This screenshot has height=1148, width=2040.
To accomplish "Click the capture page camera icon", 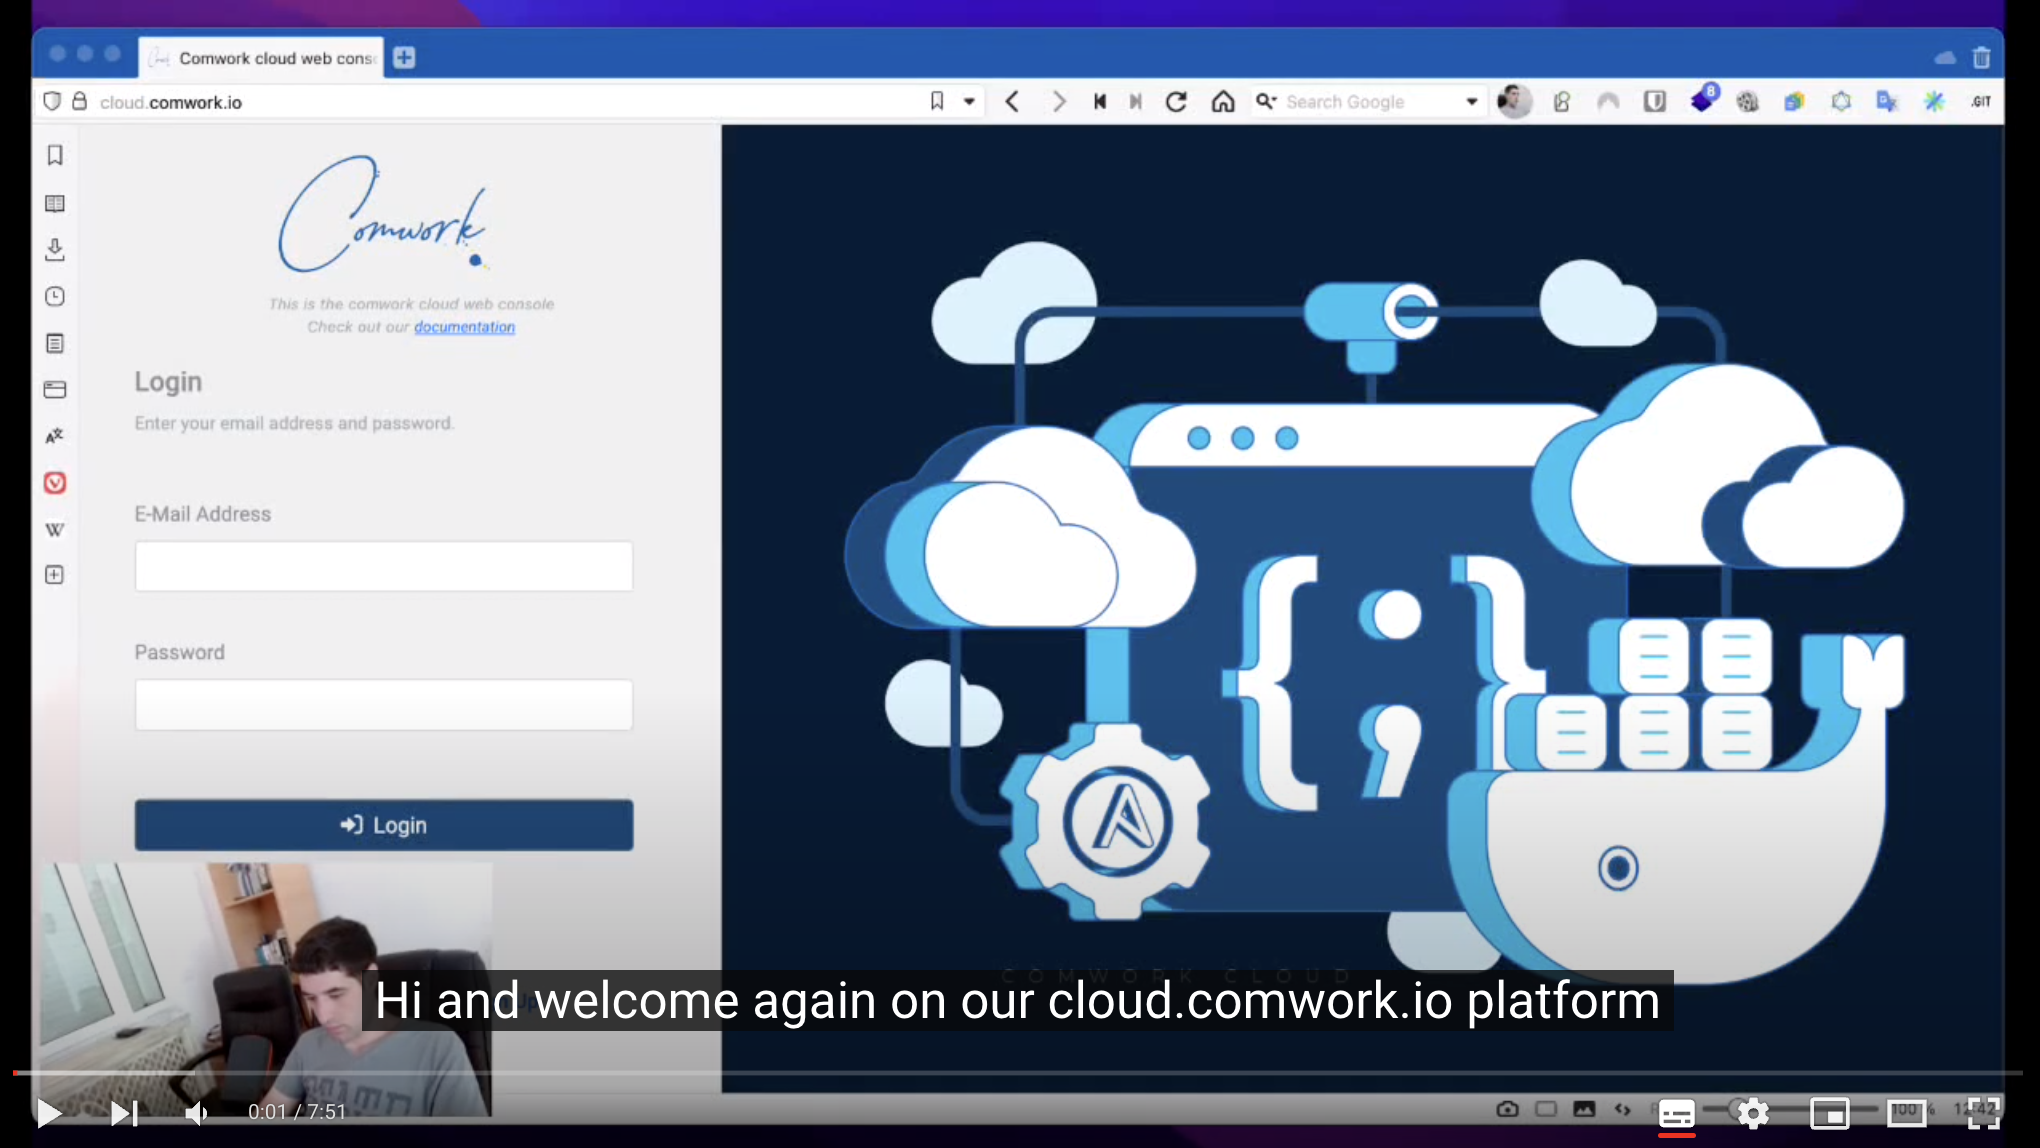I will 1508,1109.
